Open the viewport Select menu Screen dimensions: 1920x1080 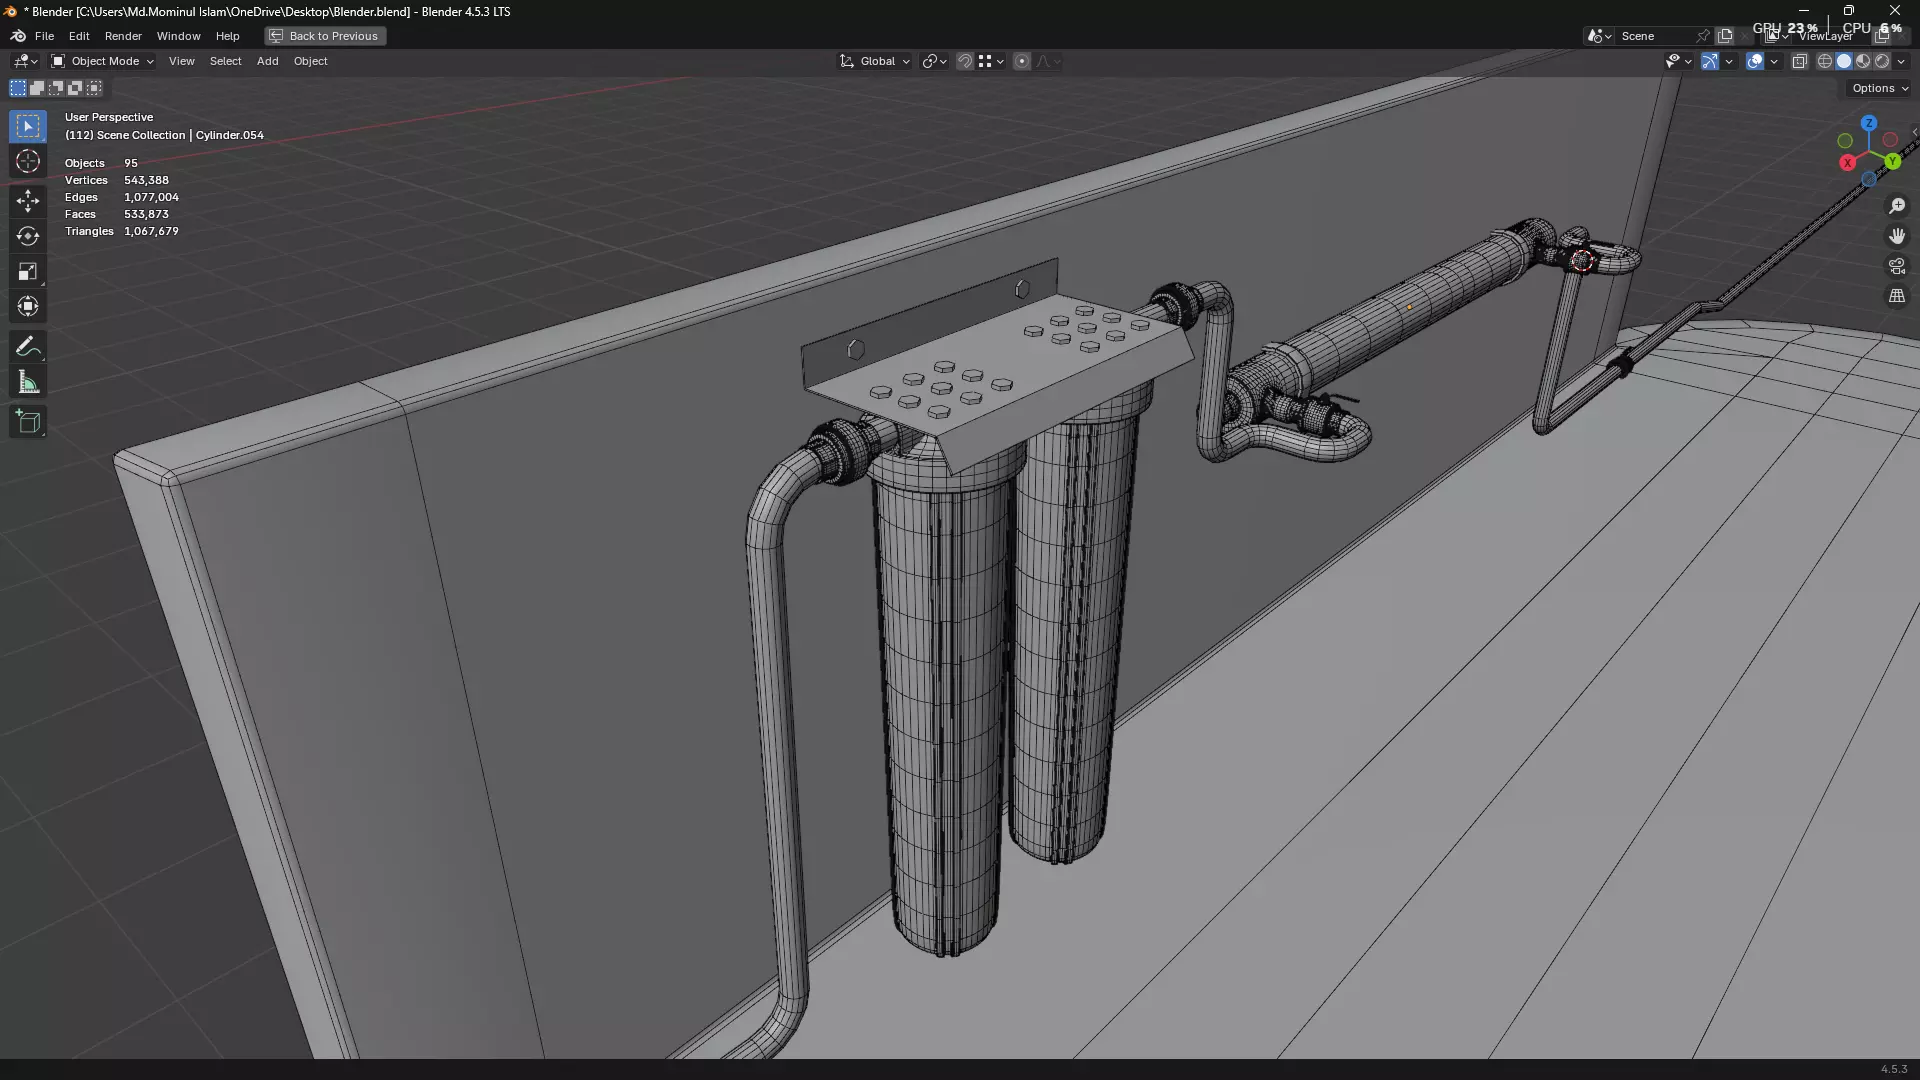tap(225, 61)
